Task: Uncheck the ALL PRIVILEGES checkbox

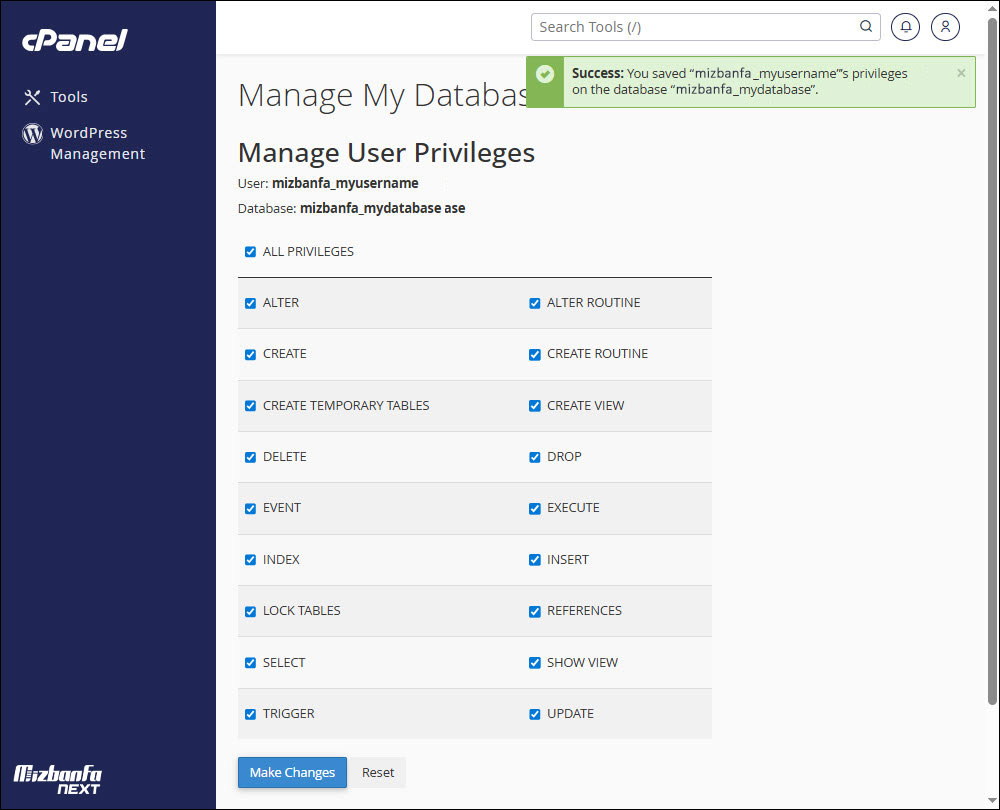Action: [250, 252]
